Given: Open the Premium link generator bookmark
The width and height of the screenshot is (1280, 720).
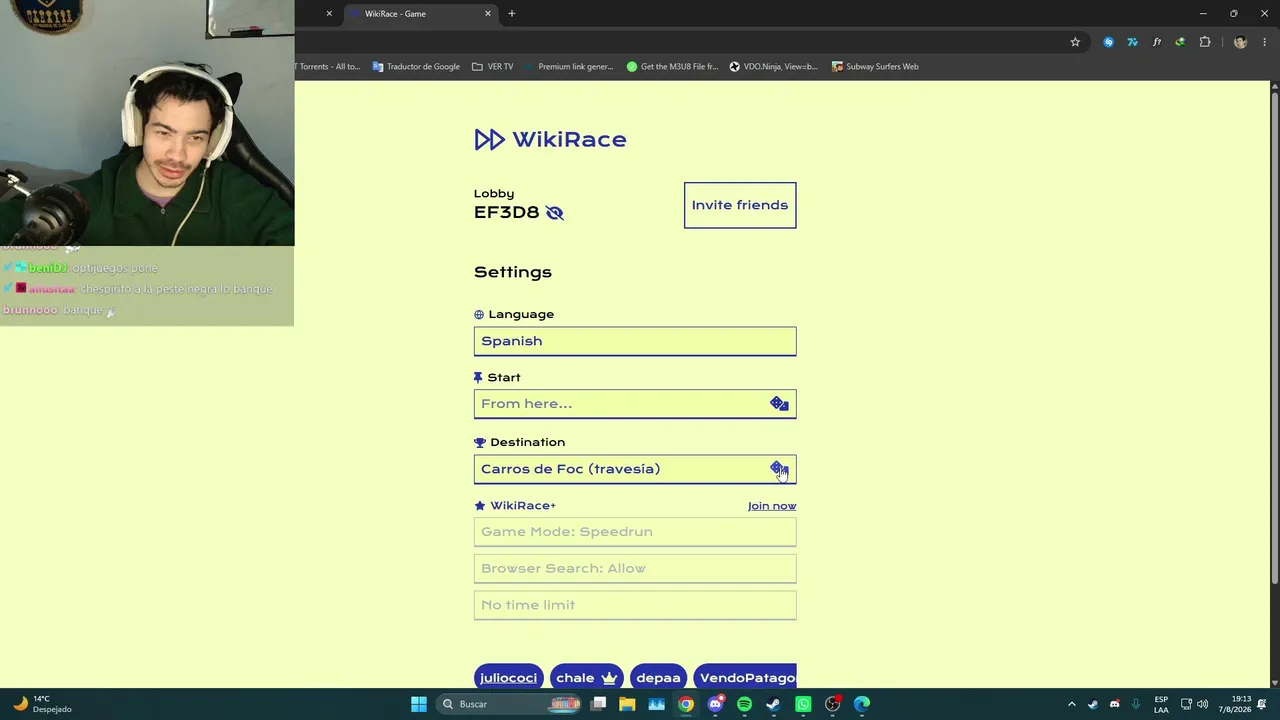Looking at the screenshot, I should 568,67.
